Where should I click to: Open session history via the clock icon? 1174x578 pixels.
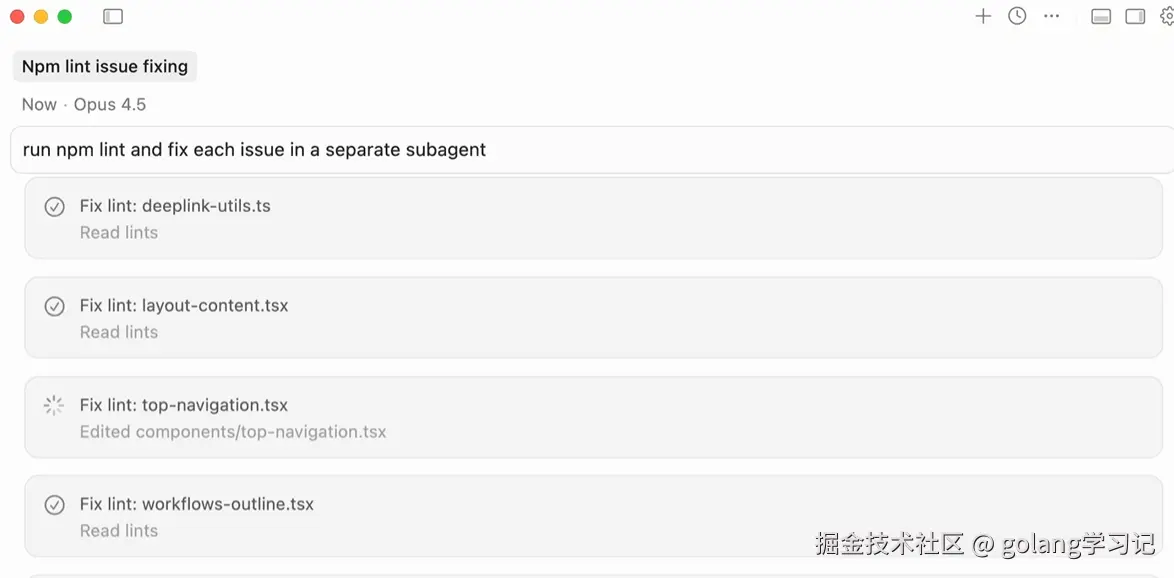1017,16
